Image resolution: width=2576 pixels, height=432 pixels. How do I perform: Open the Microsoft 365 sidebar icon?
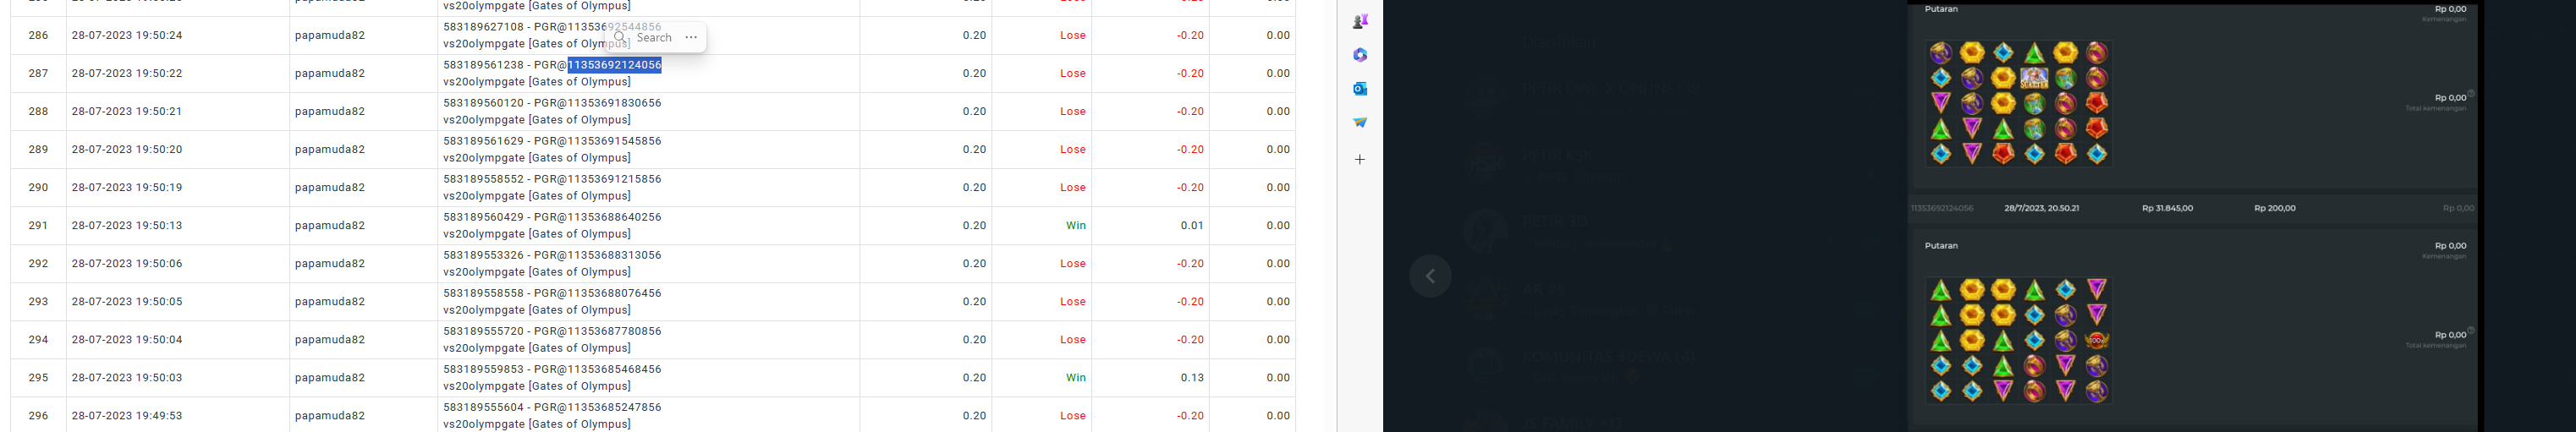(1360, 55)
